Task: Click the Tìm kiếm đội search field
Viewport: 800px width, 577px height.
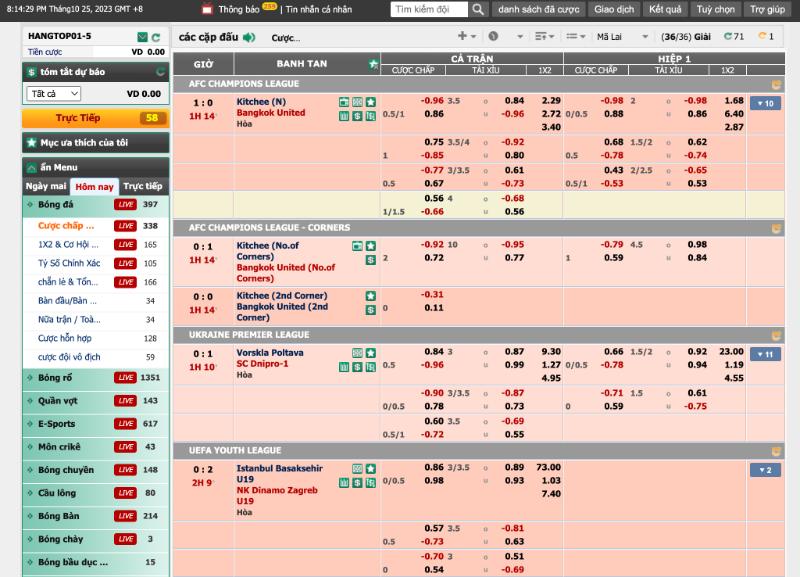Action: (429, 10)
